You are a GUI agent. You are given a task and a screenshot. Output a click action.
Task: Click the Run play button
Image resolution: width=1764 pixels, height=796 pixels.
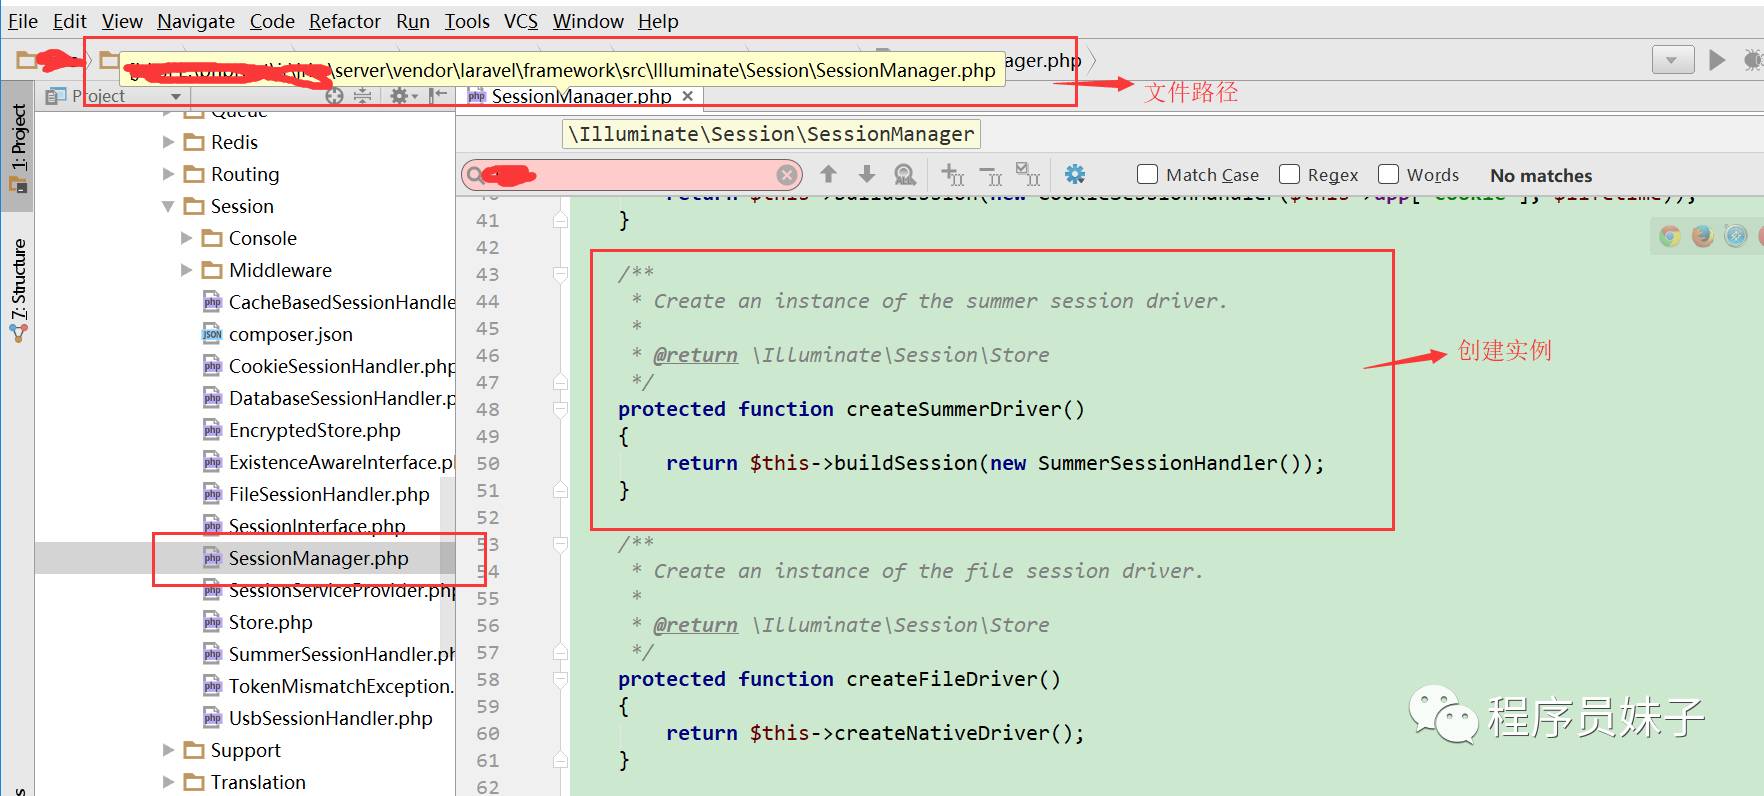pos(1717,60)
